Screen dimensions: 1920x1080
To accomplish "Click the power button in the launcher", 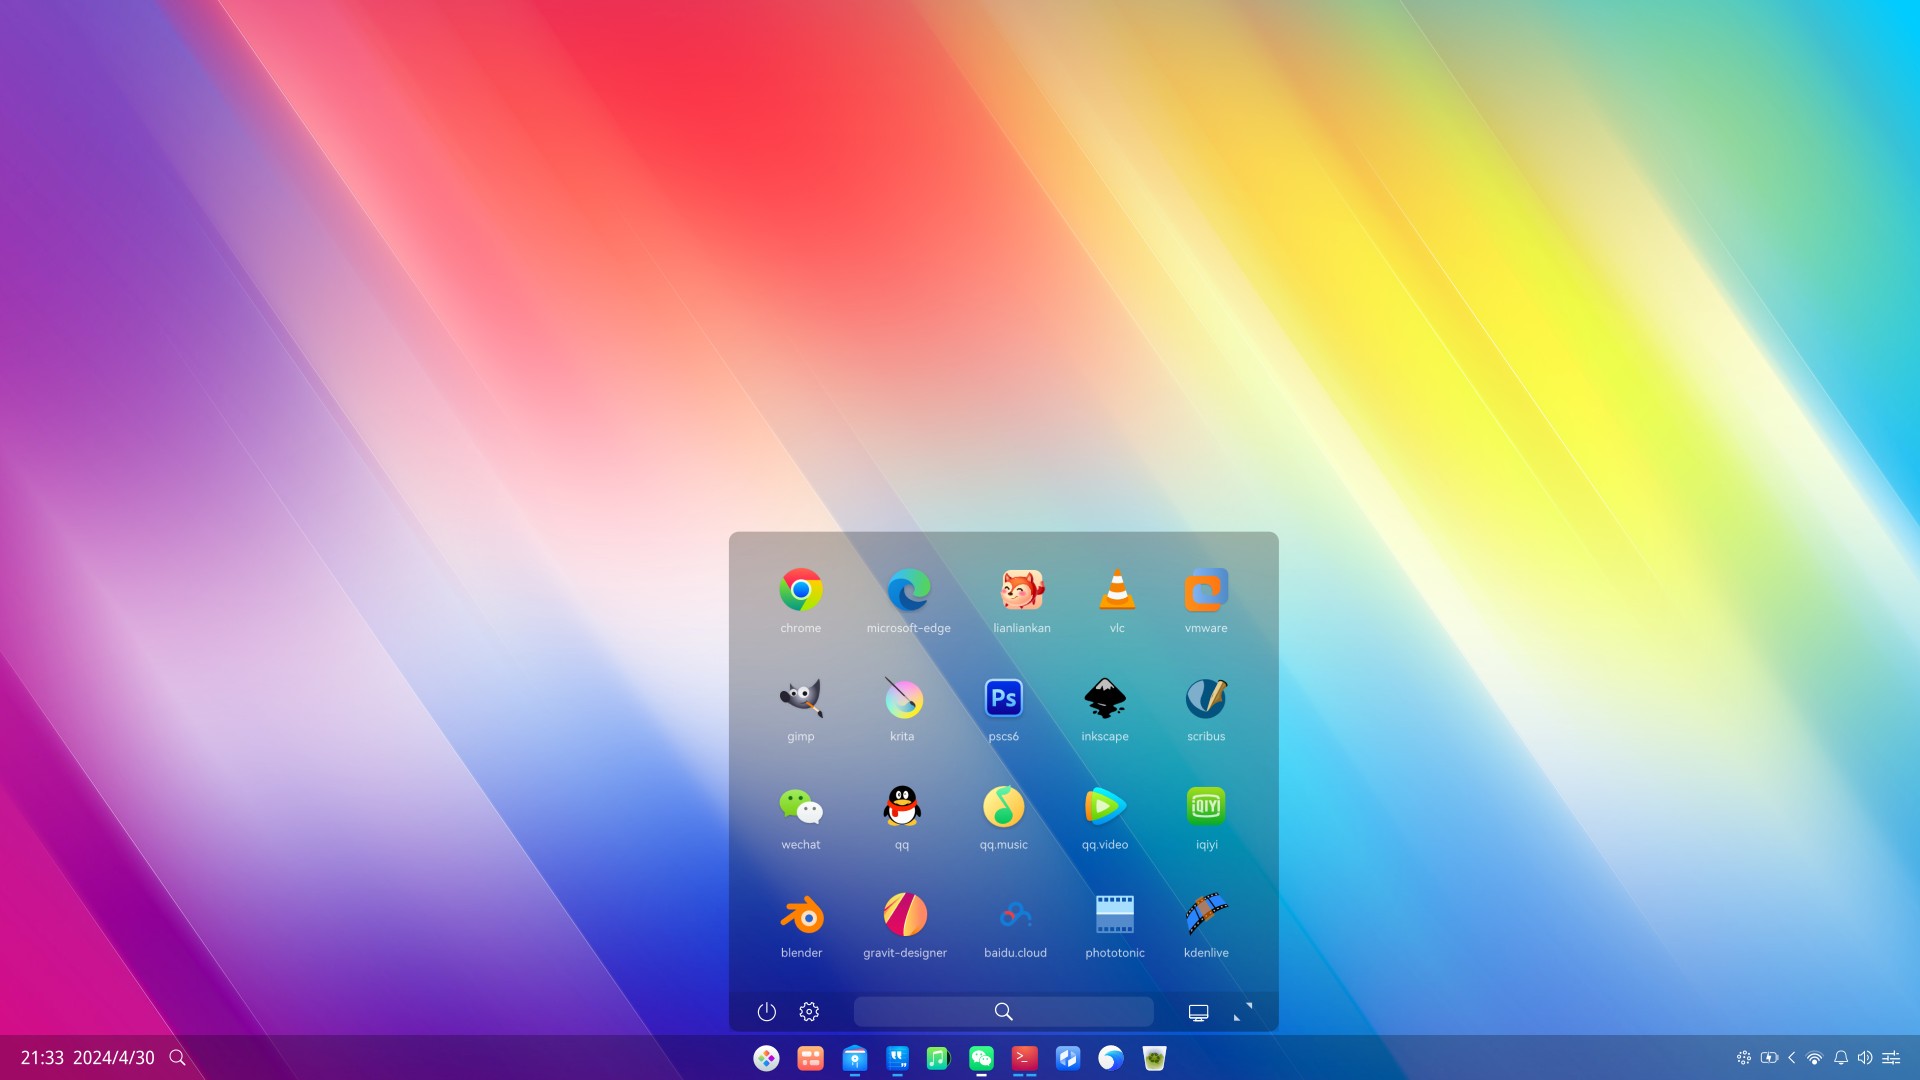I will click(x=767, y=1012).
